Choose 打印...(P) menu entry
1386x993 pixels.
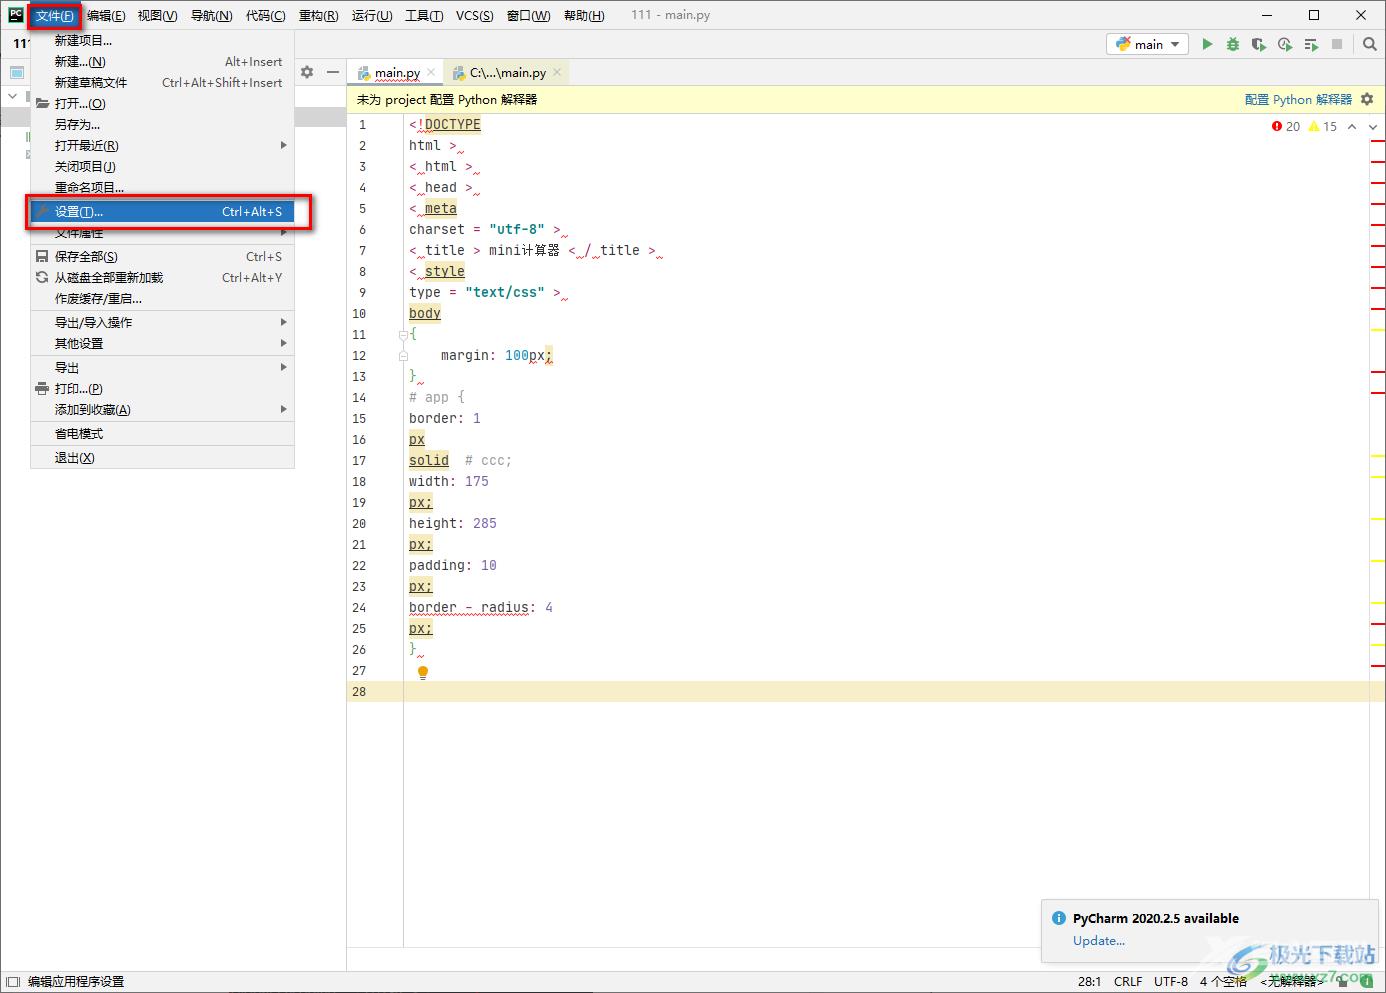point(163,388)
